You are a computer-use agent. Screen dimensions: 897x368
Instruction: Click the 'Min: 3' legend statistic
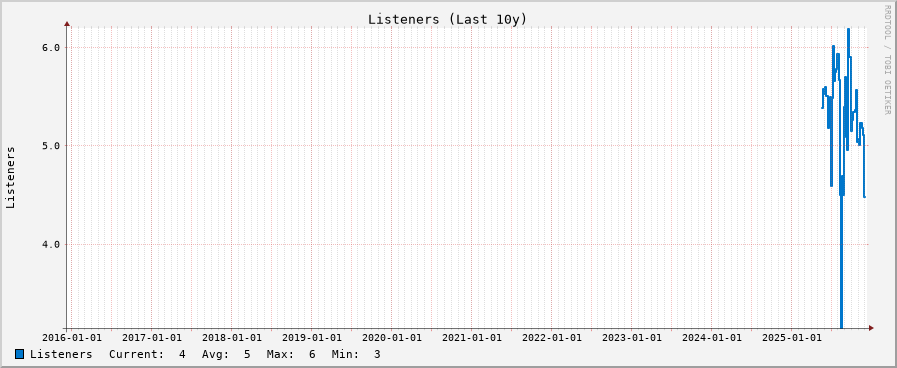point(356,354)
